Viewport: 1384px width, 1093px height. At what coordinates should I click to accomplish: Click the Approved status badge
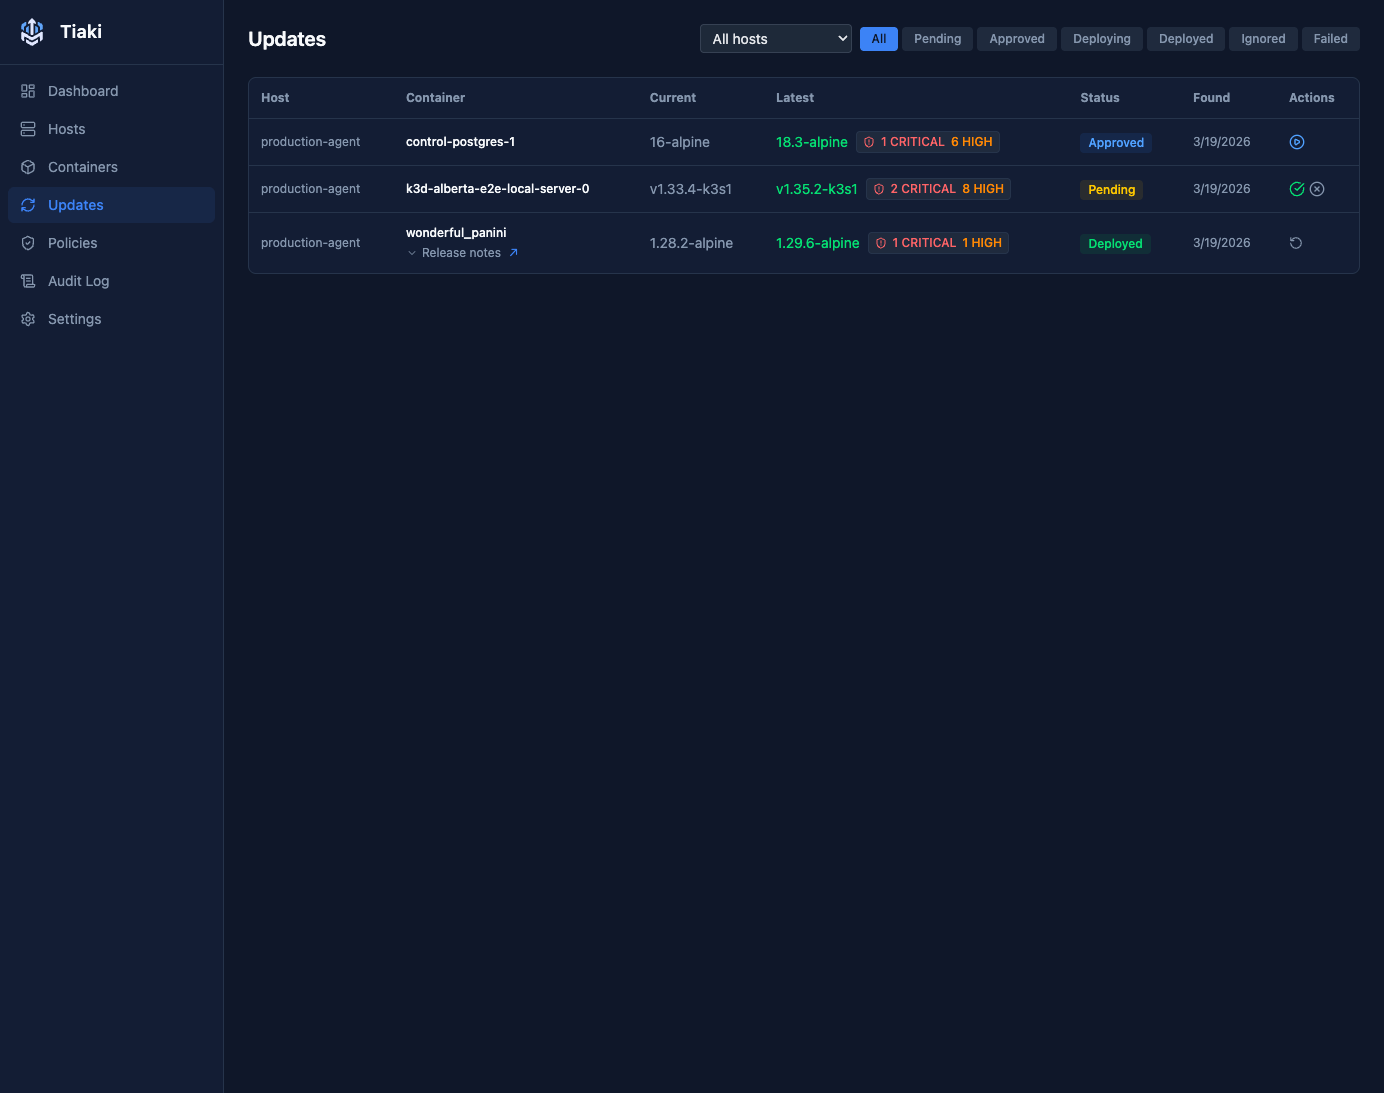coord(1116,143)
